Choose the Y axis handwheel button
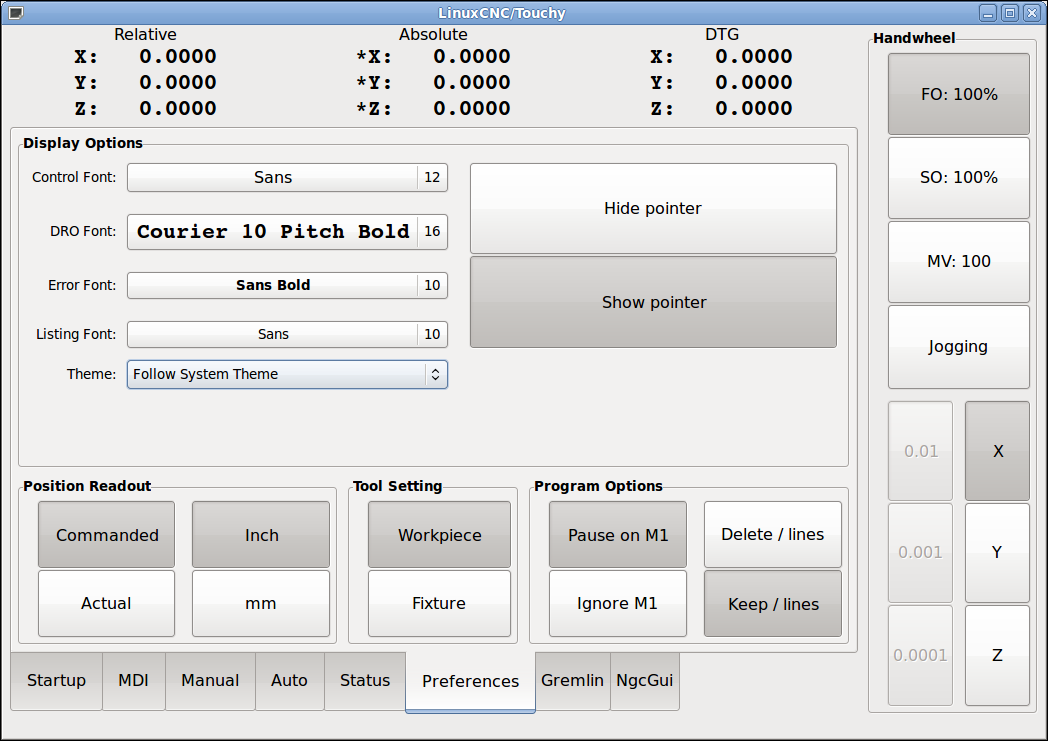The width and height of the screenshot is (1048, 741). pyautogui.click(x=997, y=553)
